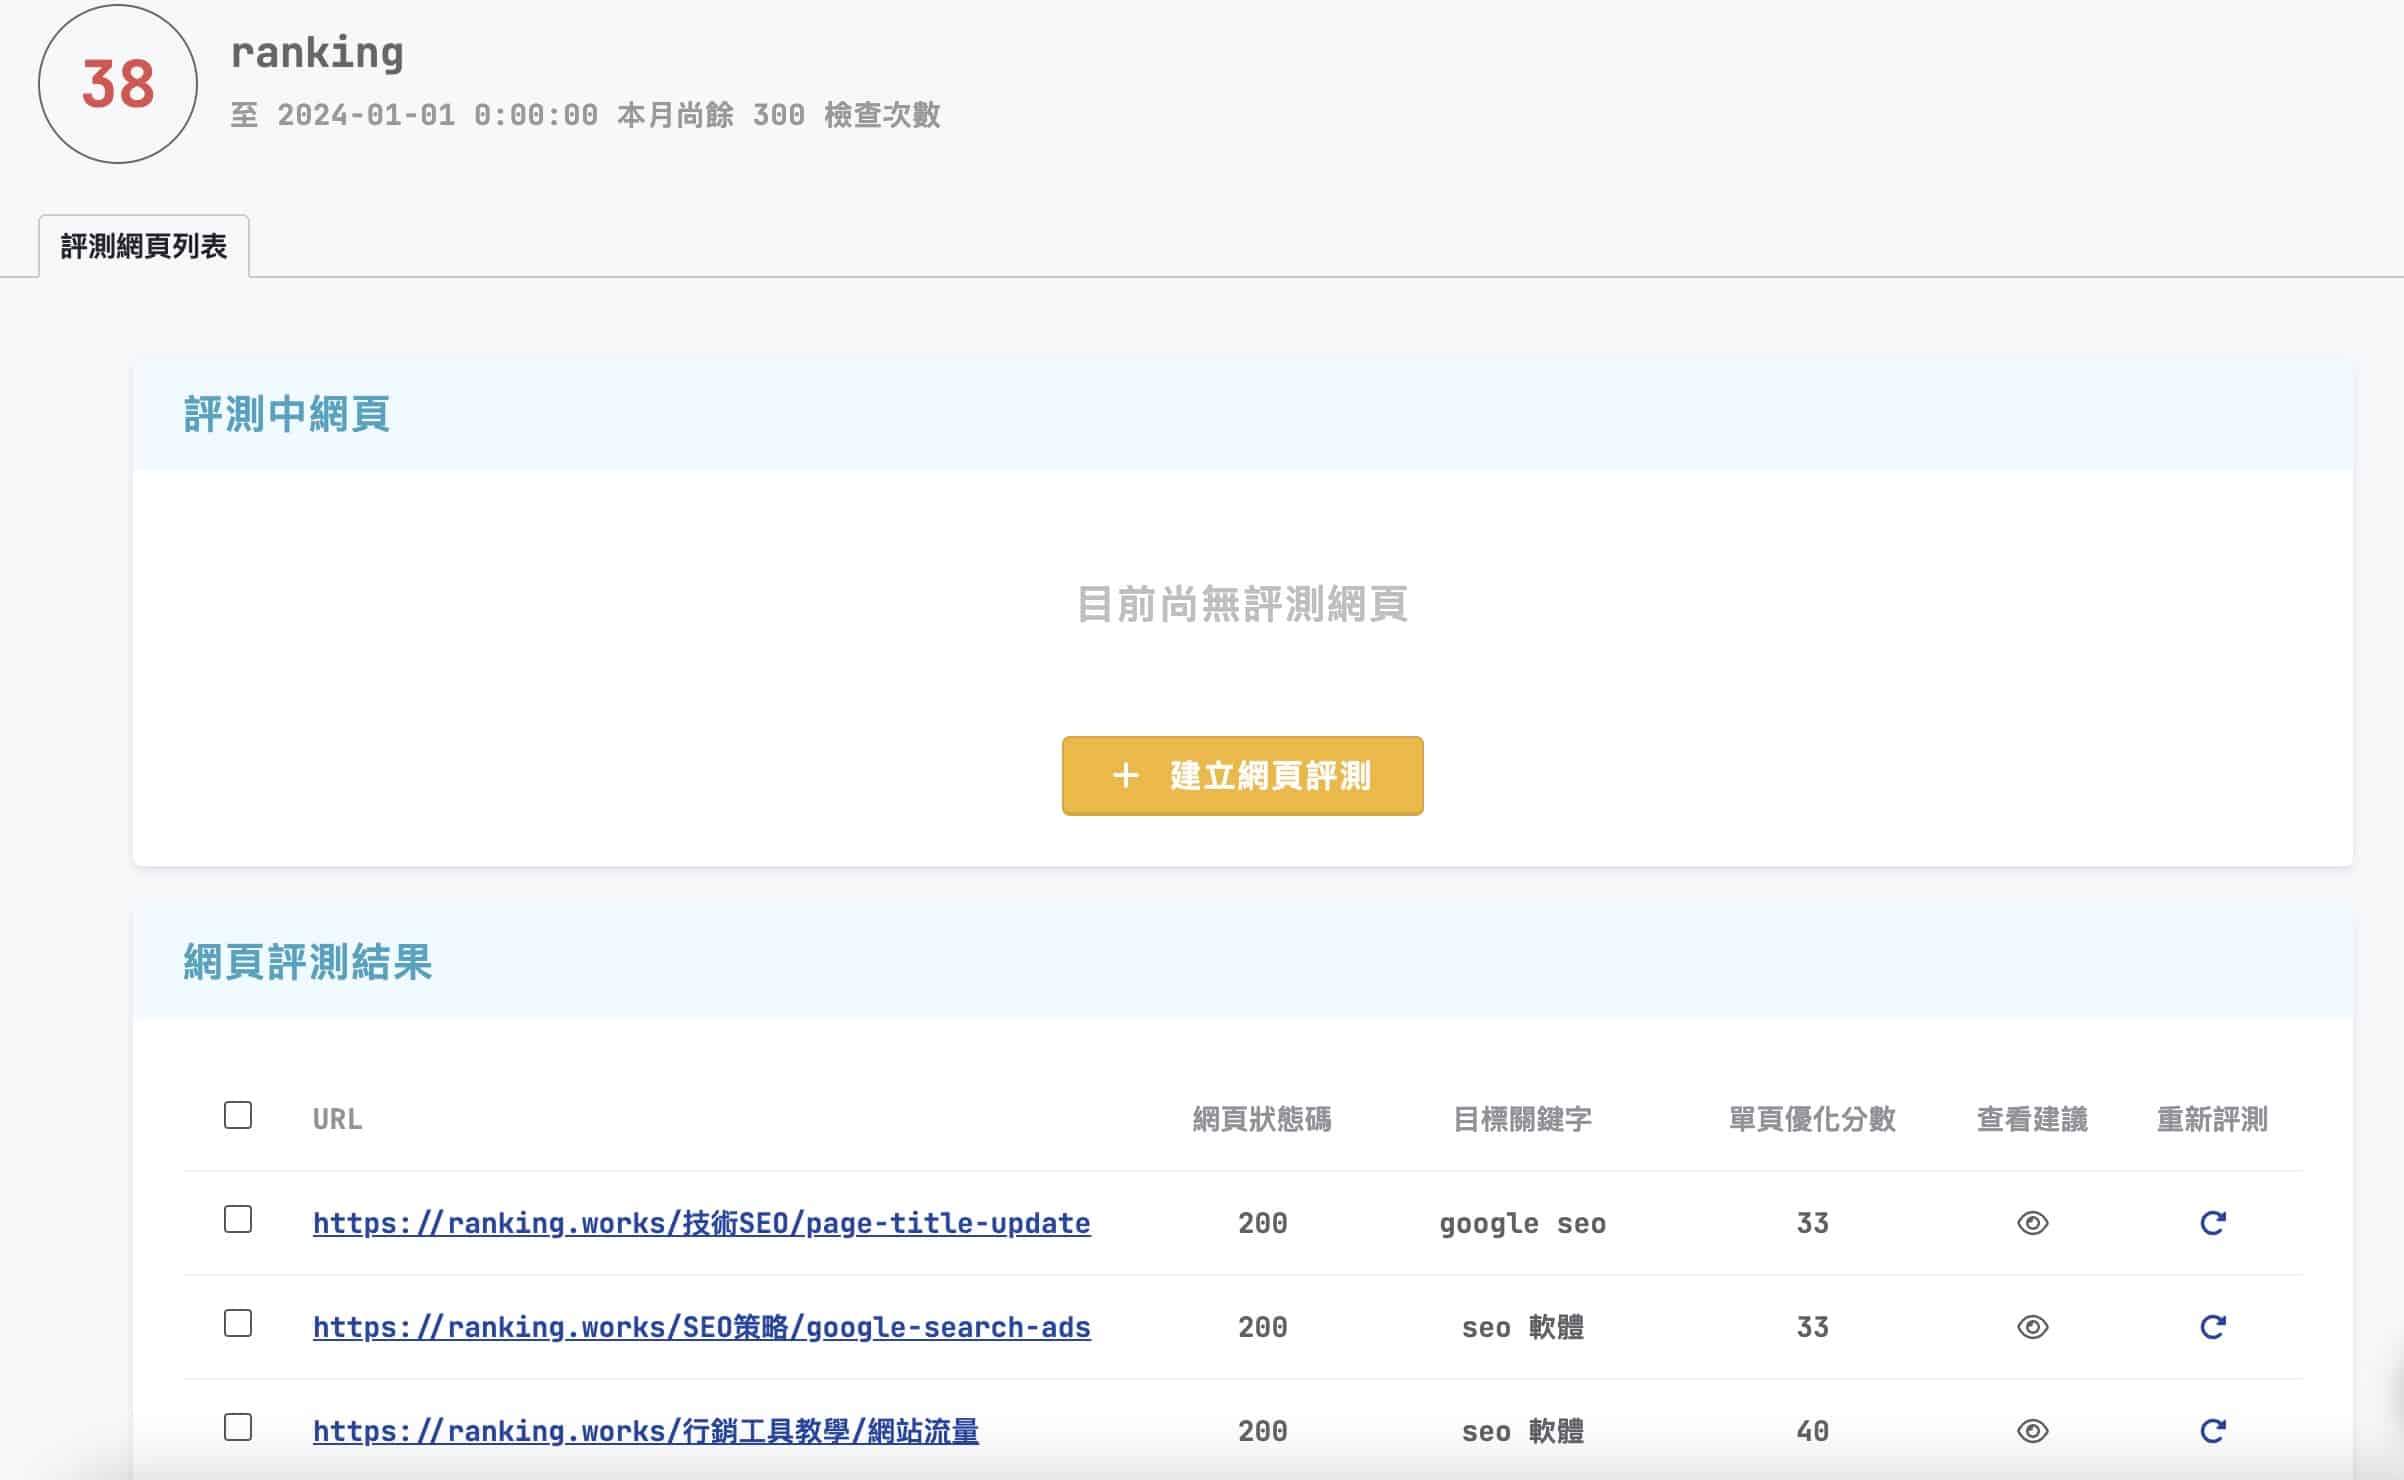This screenshot has height=1480, width=2404.
Task: Click the 查看建議 column header
Action: point(2032,1119)
